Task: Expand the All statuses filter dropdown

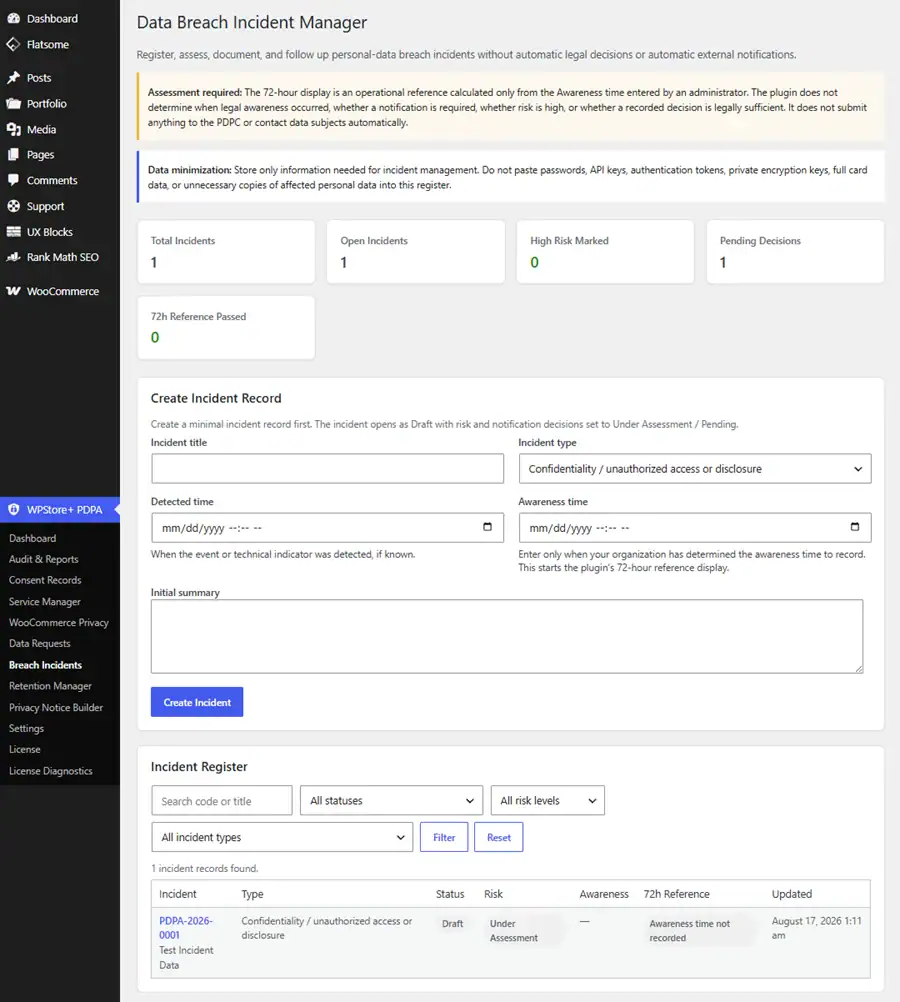Action: coord(391,800)
